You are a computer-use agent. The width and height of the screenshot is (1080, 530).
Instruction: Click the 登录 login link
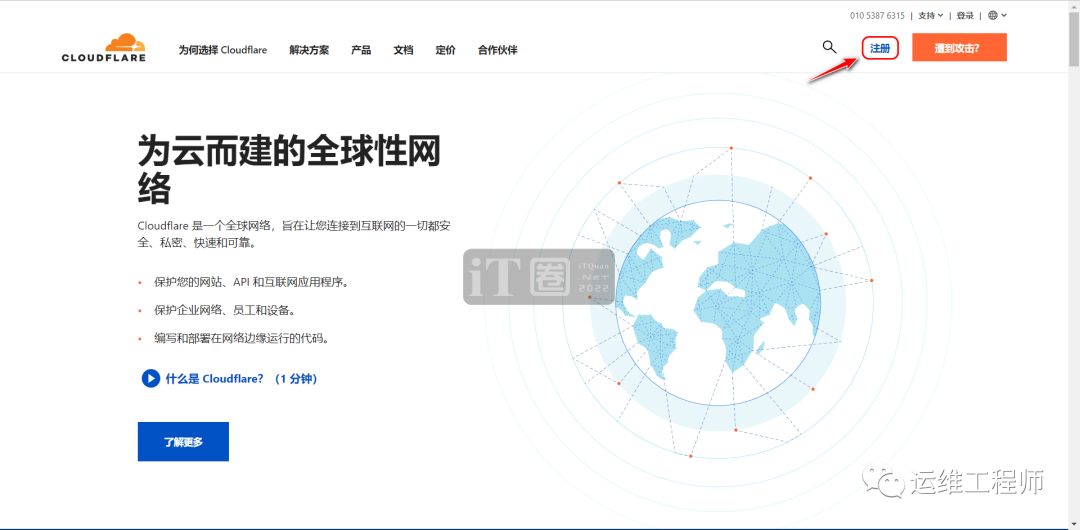coord(966,15)
